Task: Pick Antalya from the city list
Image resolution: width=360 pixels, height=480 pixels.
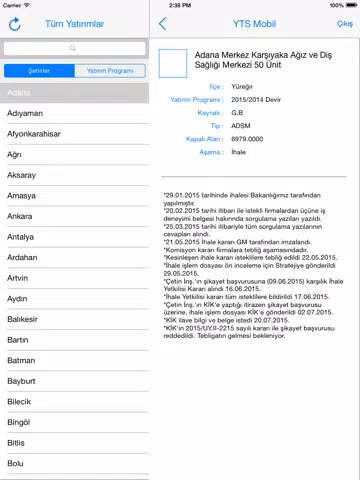Action: pos(75,237)
